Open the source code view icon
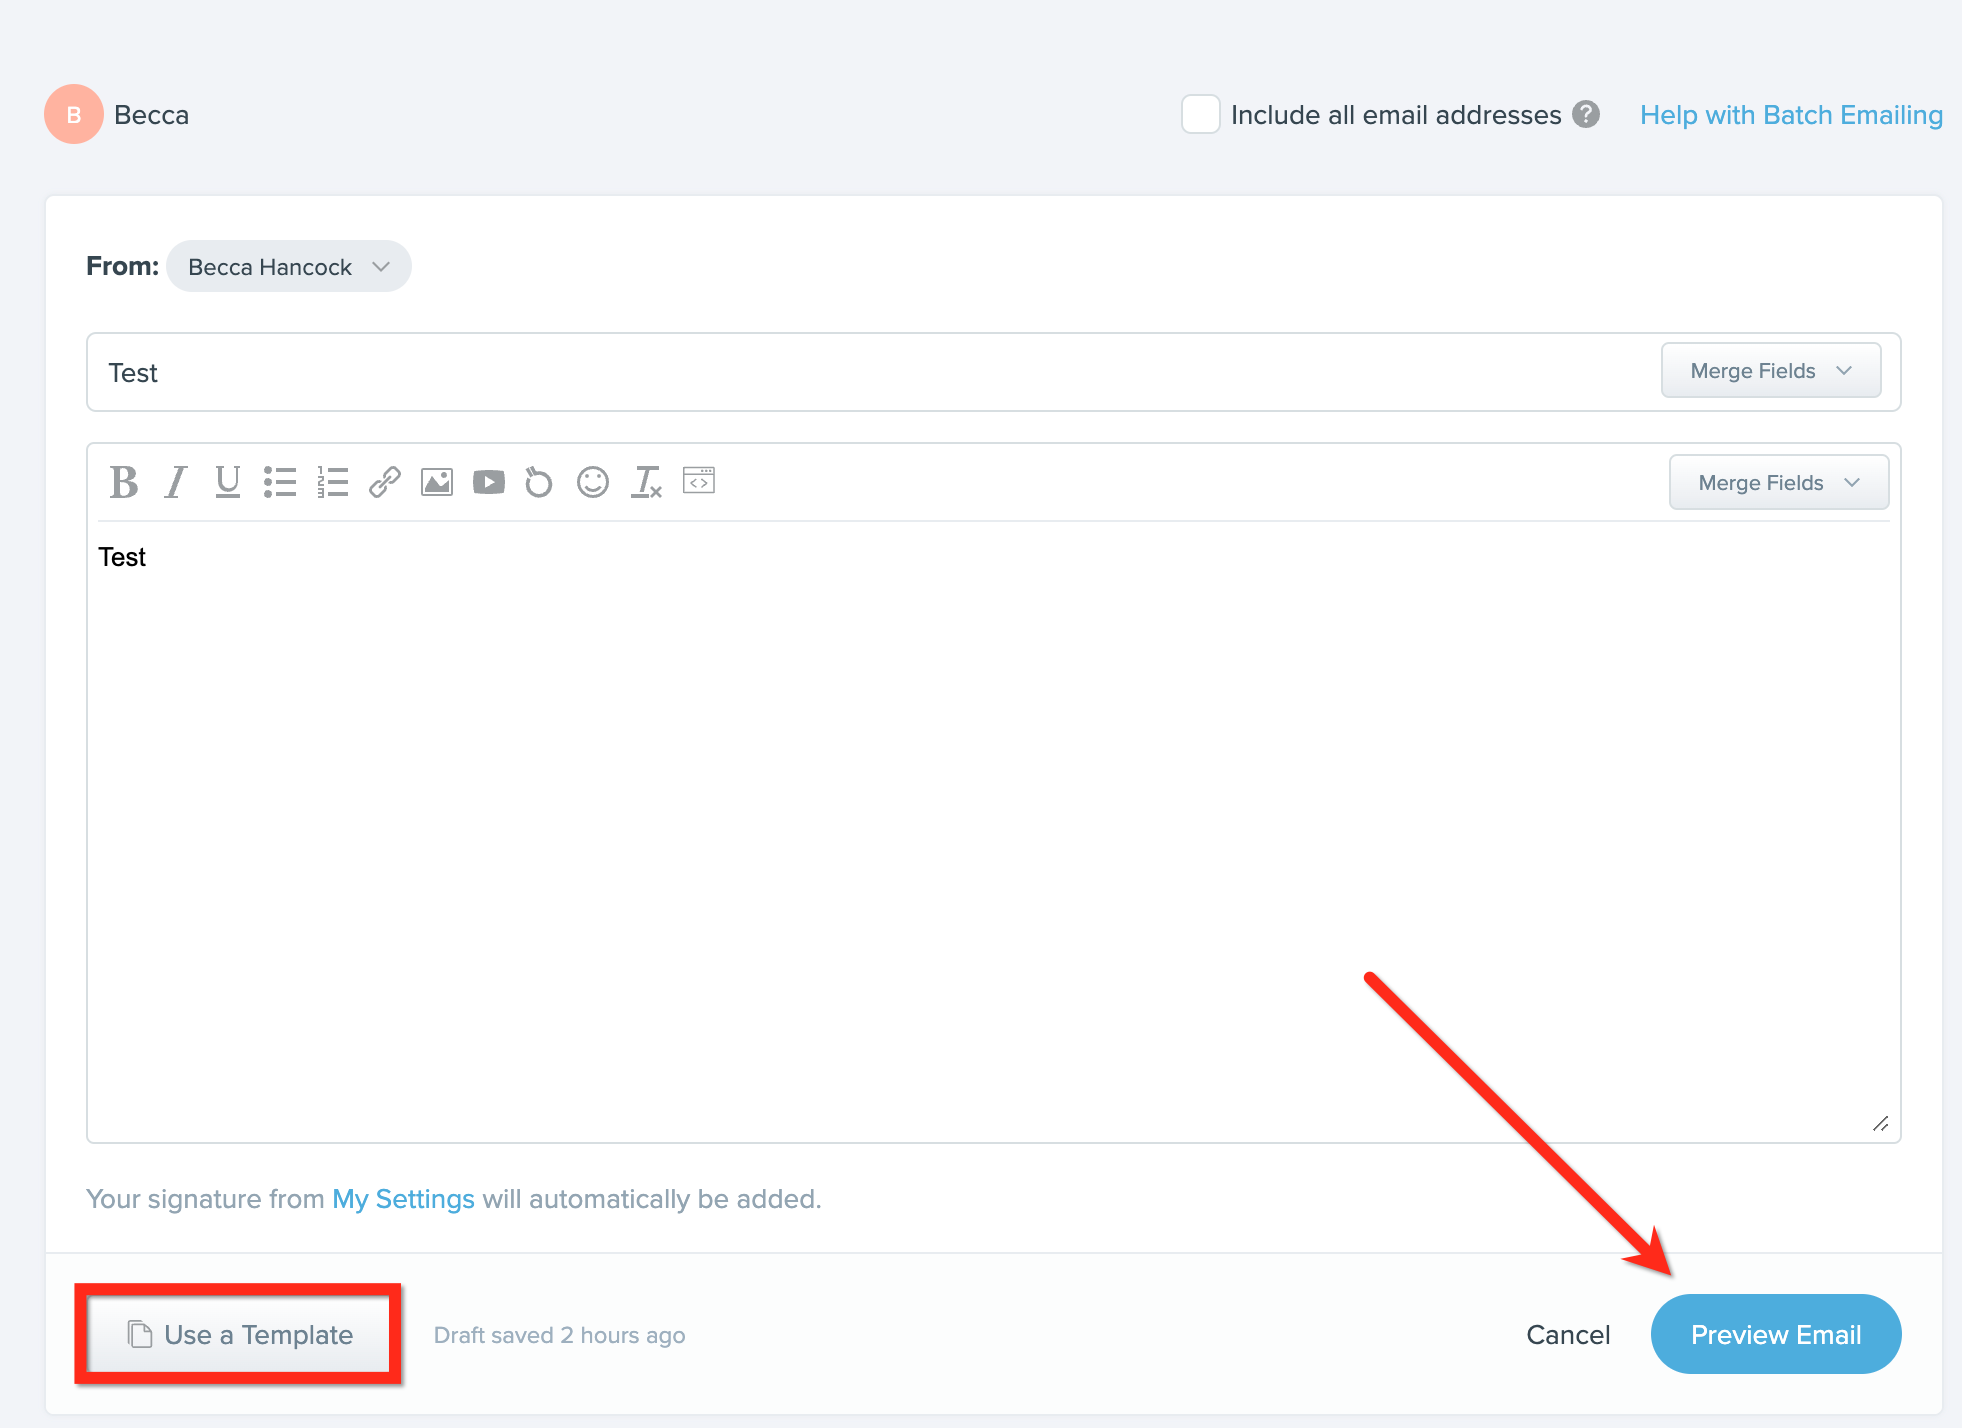1962x1428 pixels. (x=699, y=480)
